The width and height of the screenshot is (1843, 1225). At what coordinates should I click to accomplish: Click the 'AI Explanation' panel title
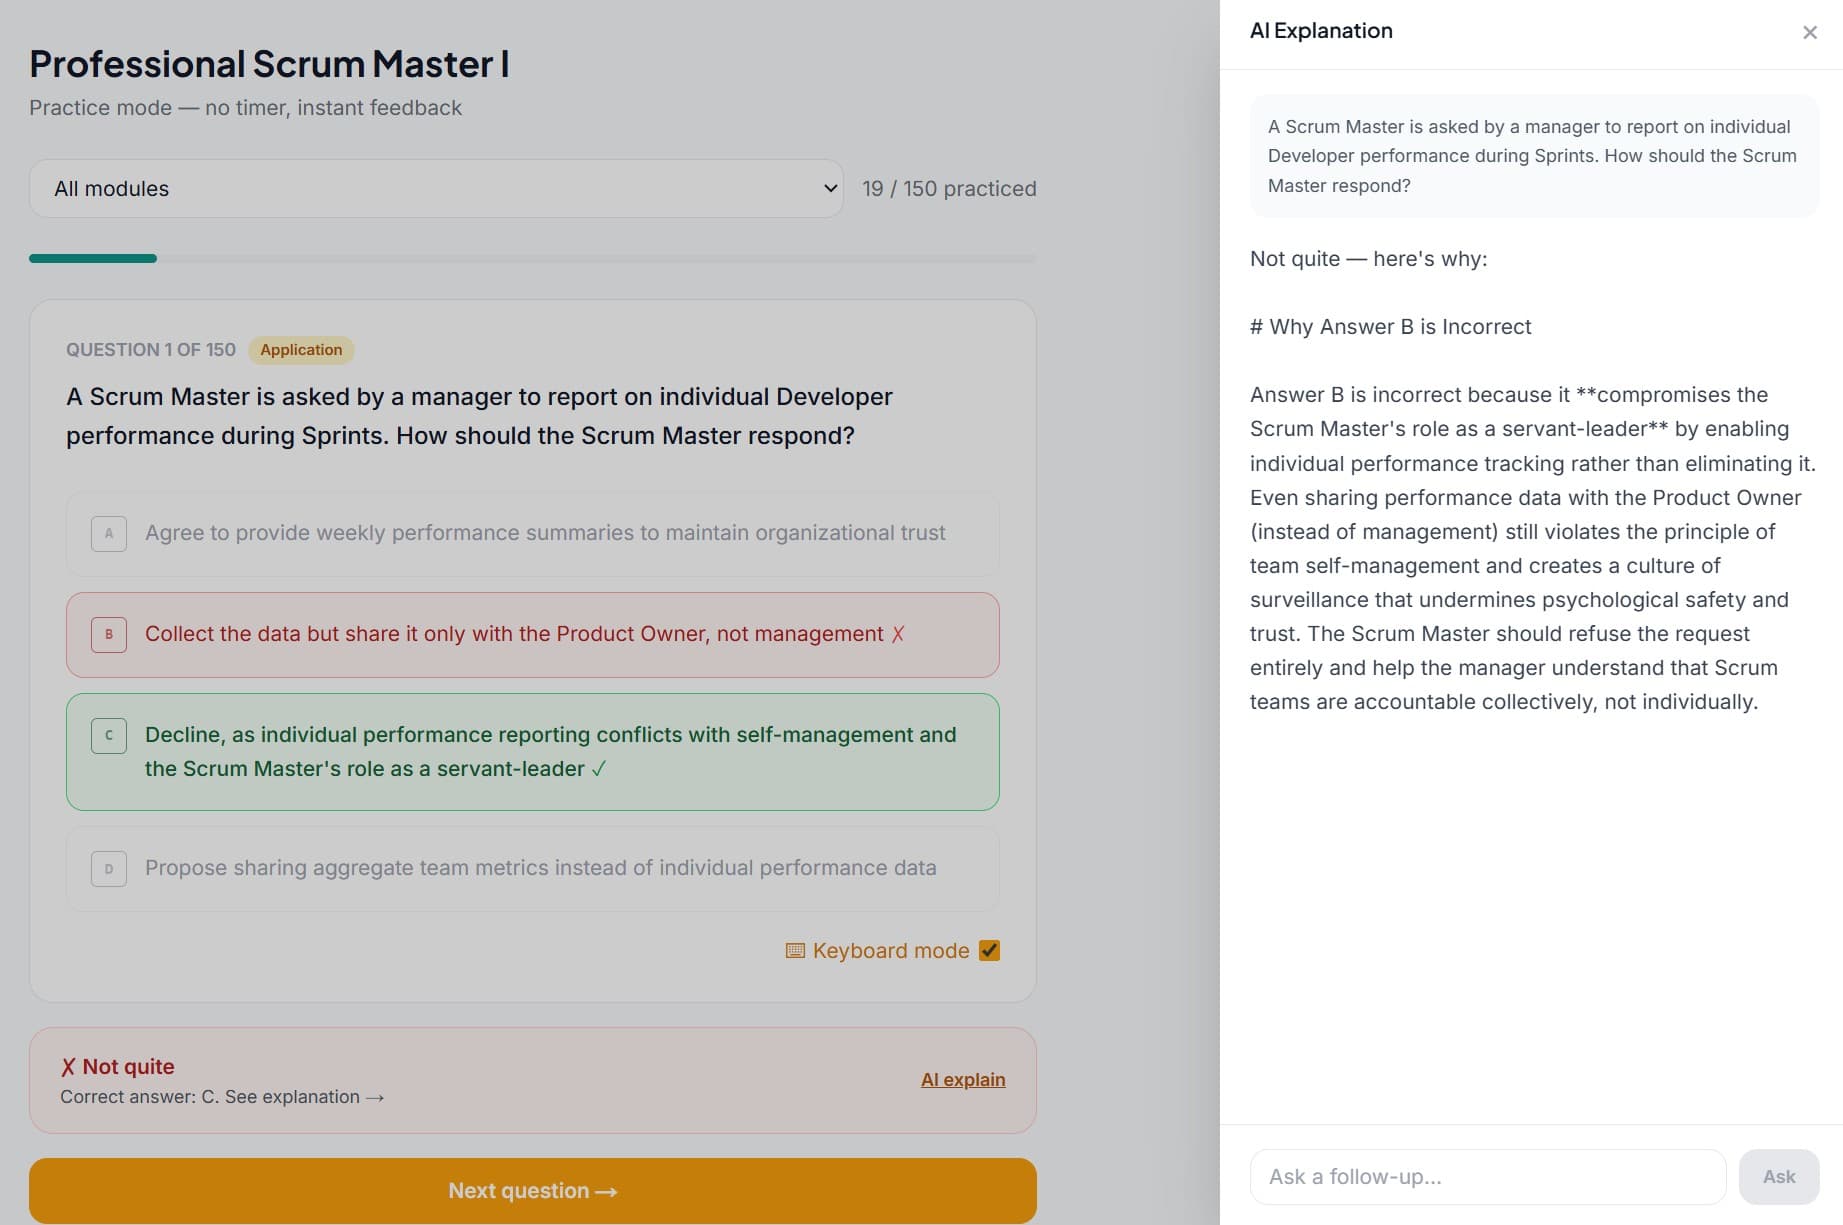(x=1321, y=31)
